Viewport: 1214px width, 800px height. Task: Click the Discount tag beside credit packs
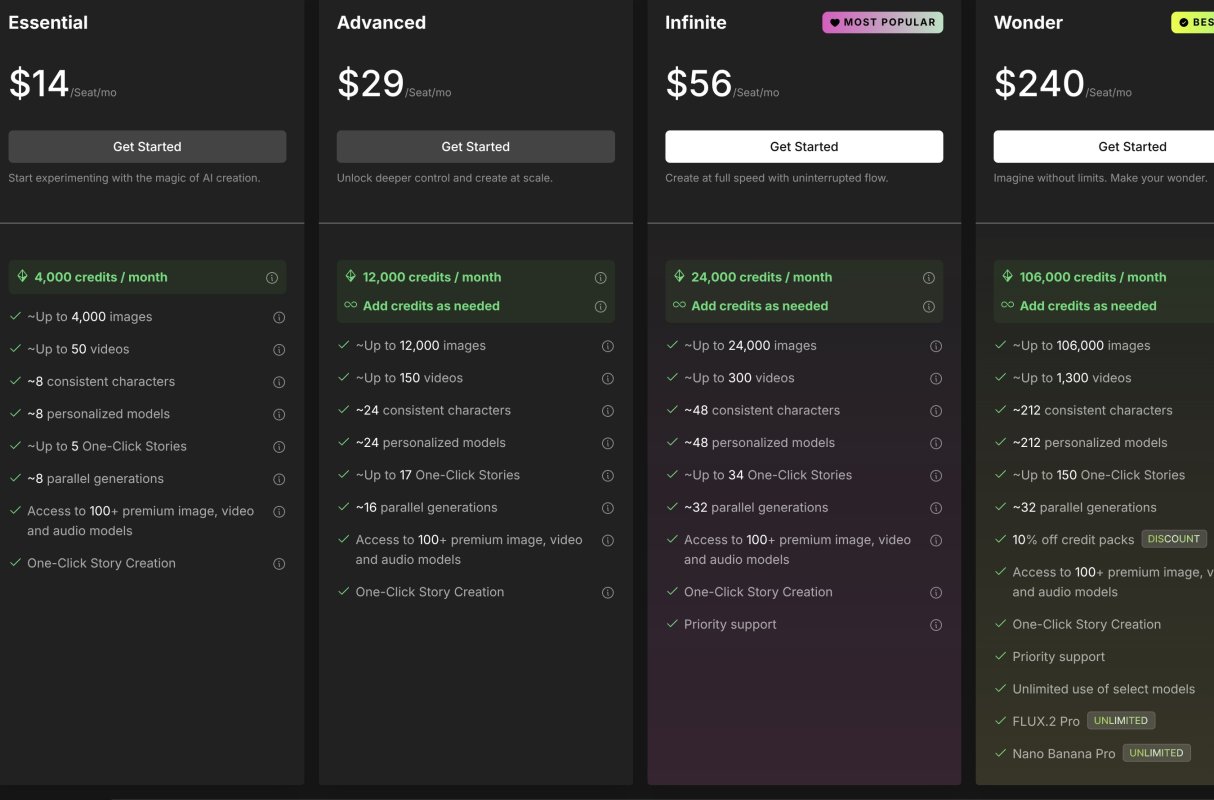coord(1174,539)
